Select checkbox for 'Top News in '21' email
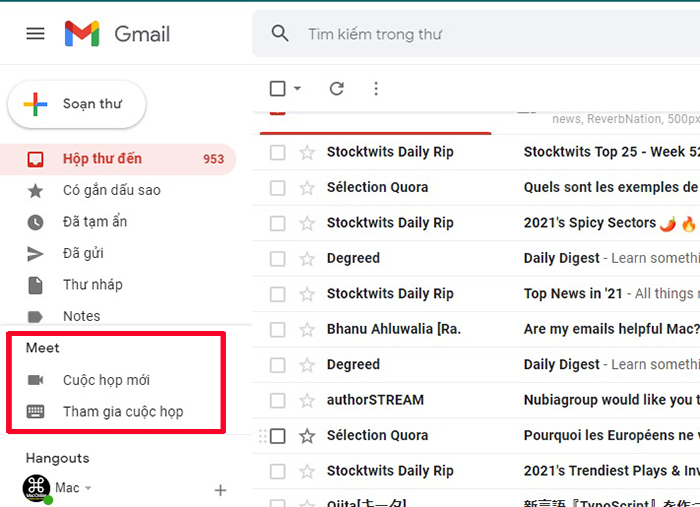Viewport: 700px width, 507px height. pos(278,294)
